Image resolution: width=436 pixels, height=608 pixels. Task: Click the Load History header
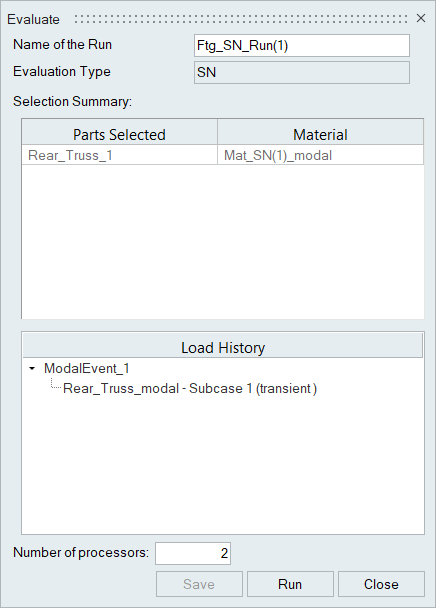[223, 346]
